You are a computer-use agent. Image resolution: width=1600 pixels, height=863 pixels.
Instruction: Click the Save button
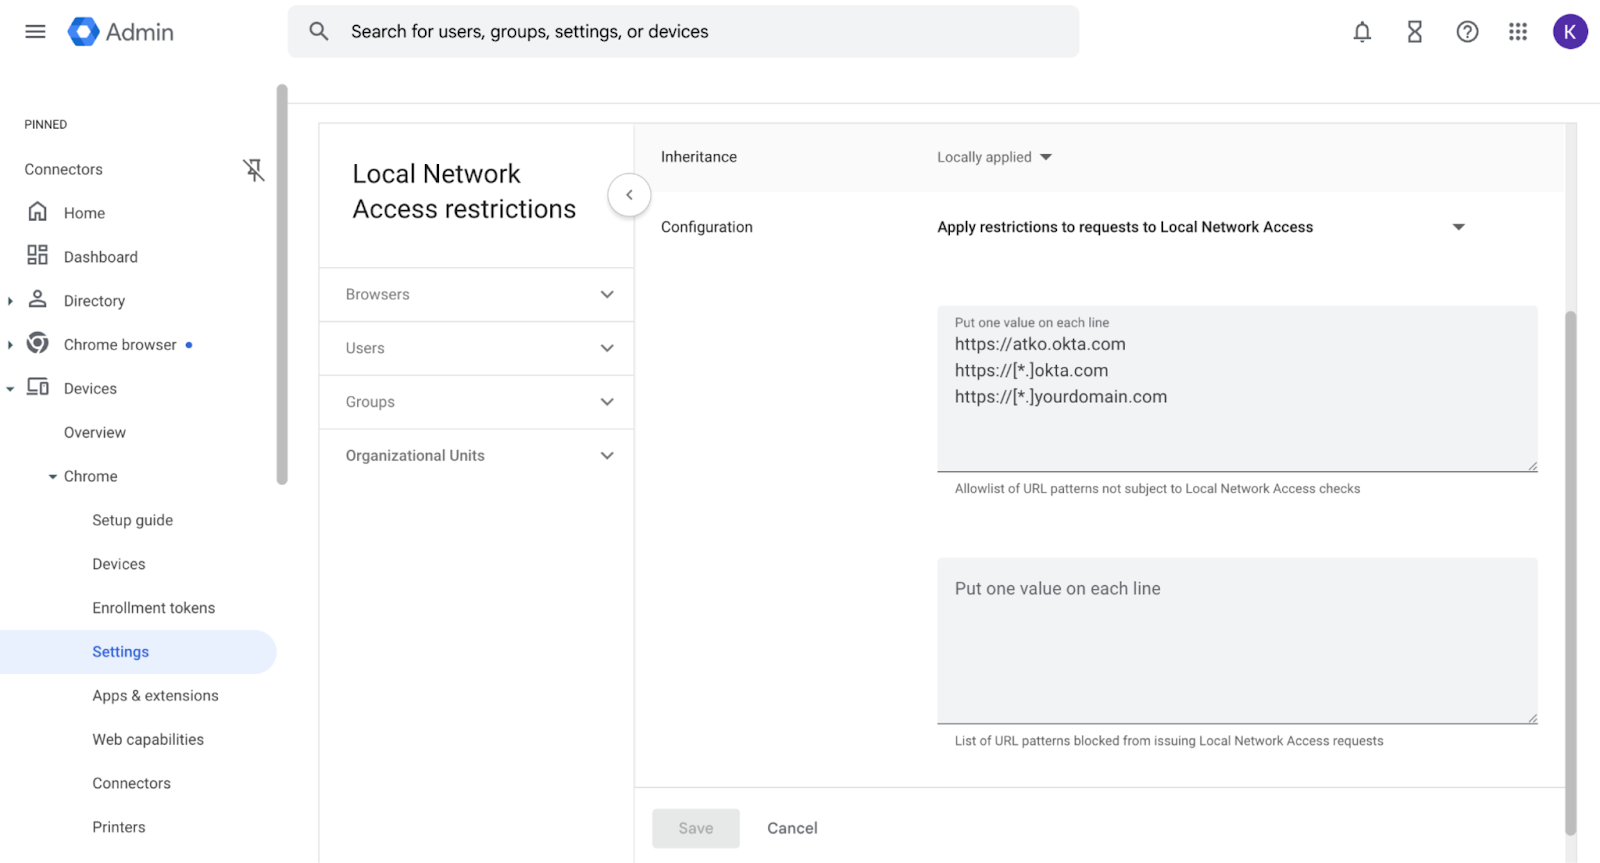coord(696,828)
